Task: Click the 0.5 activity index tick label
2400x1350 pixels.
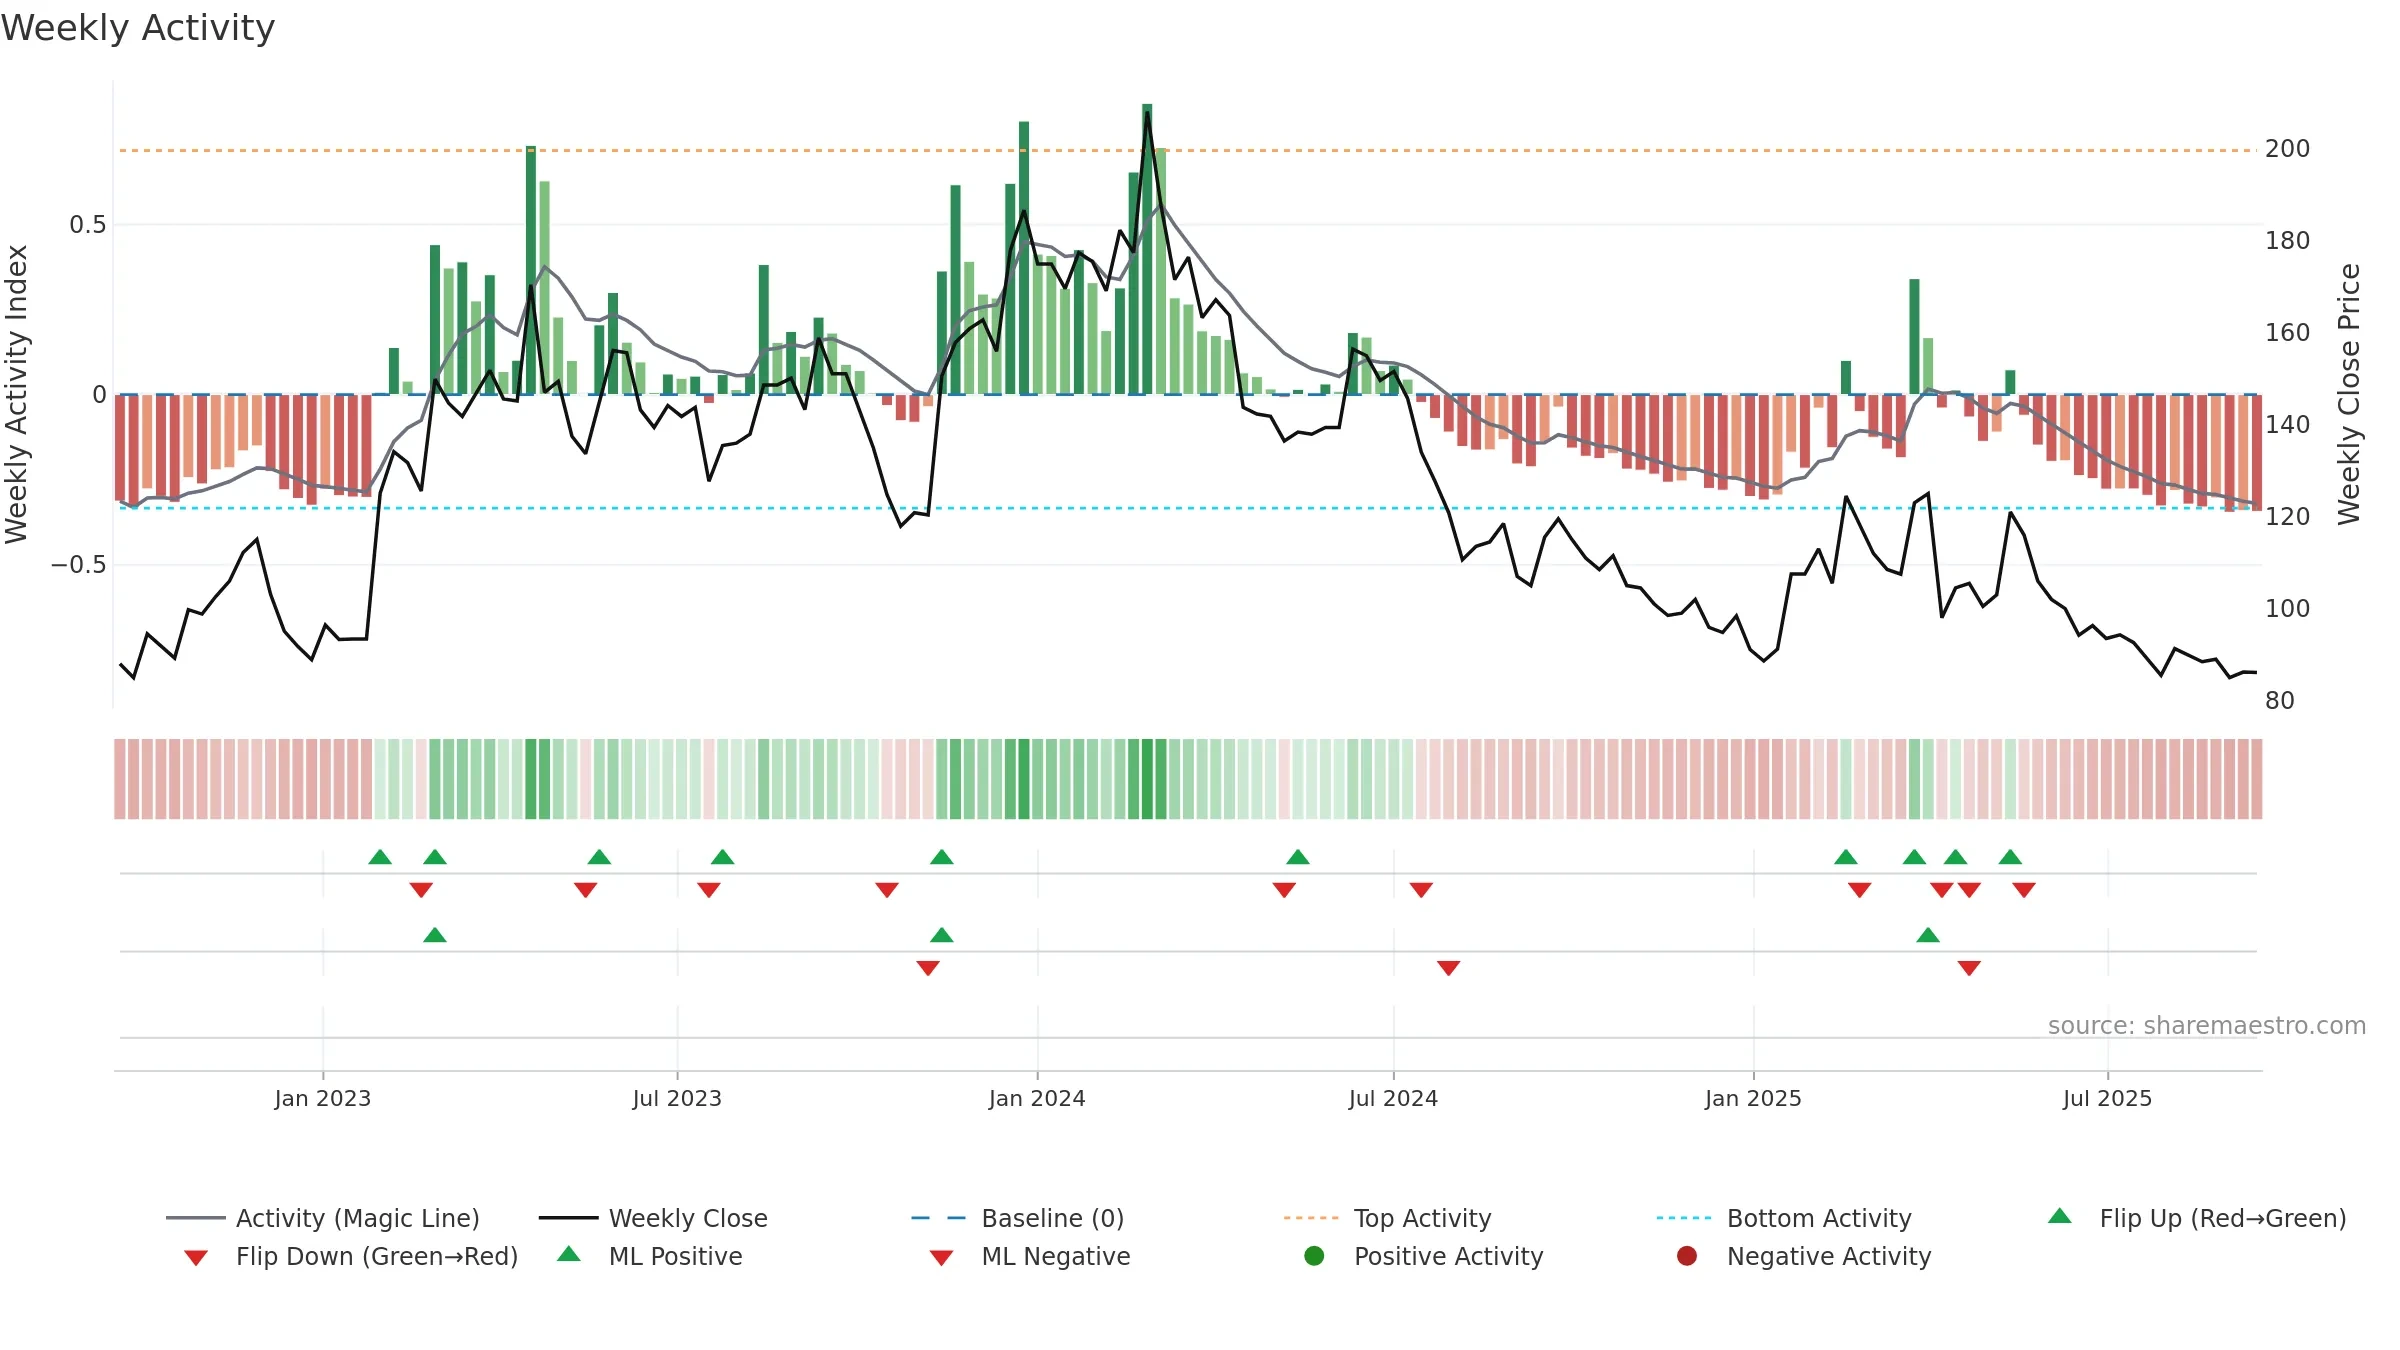Action: click(88, 225)
